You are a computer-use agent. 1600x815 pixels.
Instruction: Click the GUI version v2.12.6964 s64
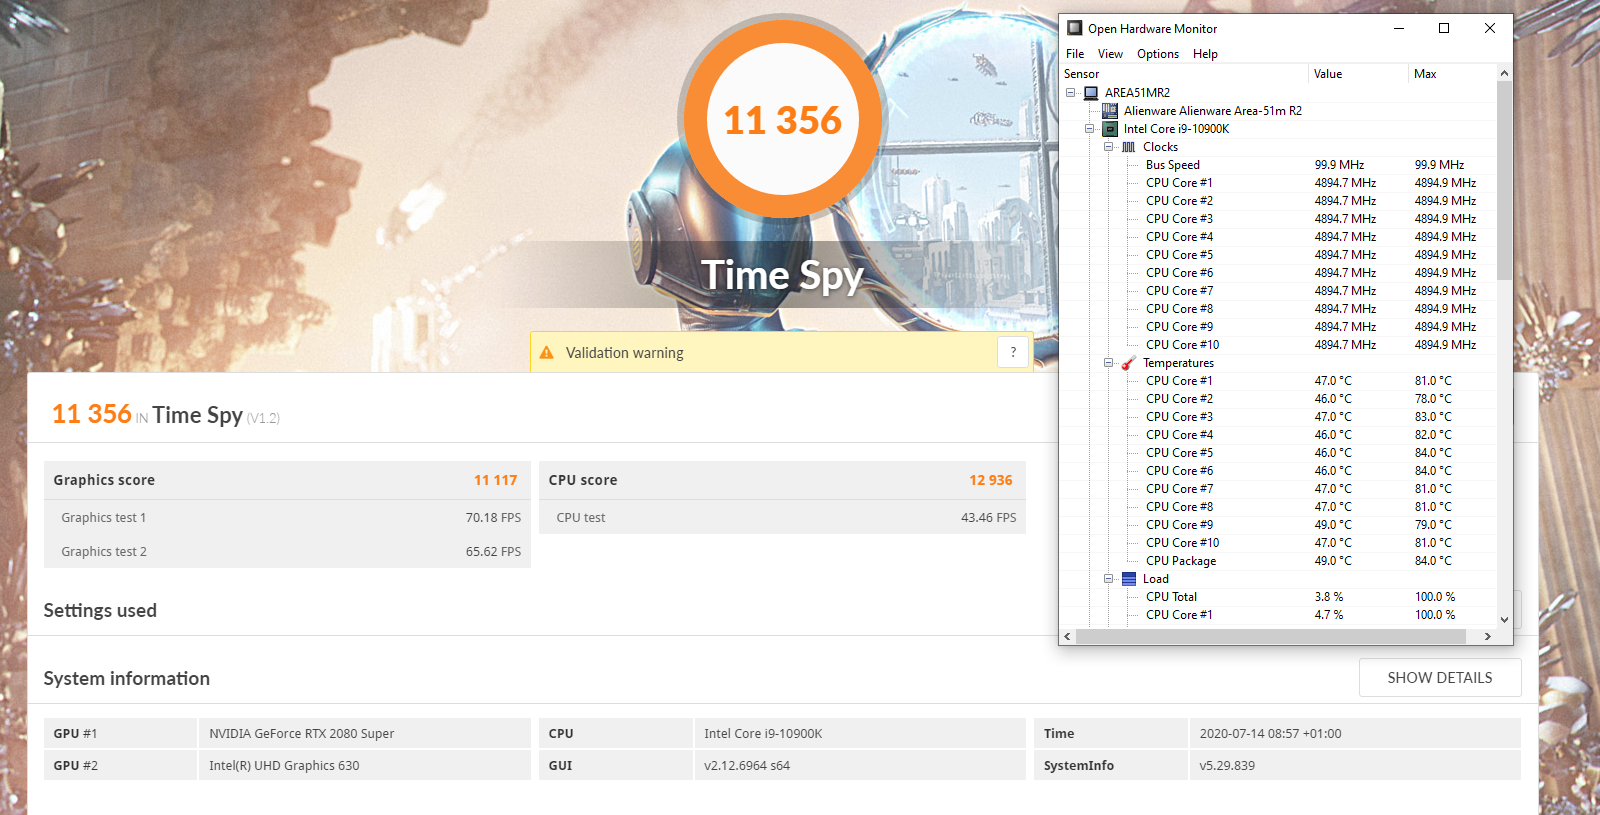tap(746, 765)
